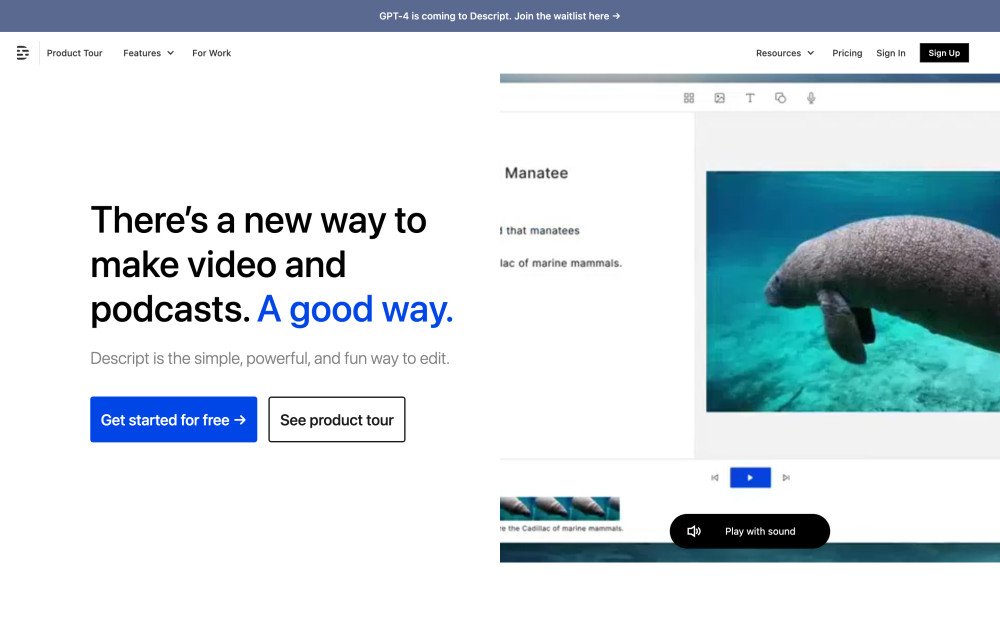Click the microphone record icon
1000x625 pixels.
[x=811, y=98]
